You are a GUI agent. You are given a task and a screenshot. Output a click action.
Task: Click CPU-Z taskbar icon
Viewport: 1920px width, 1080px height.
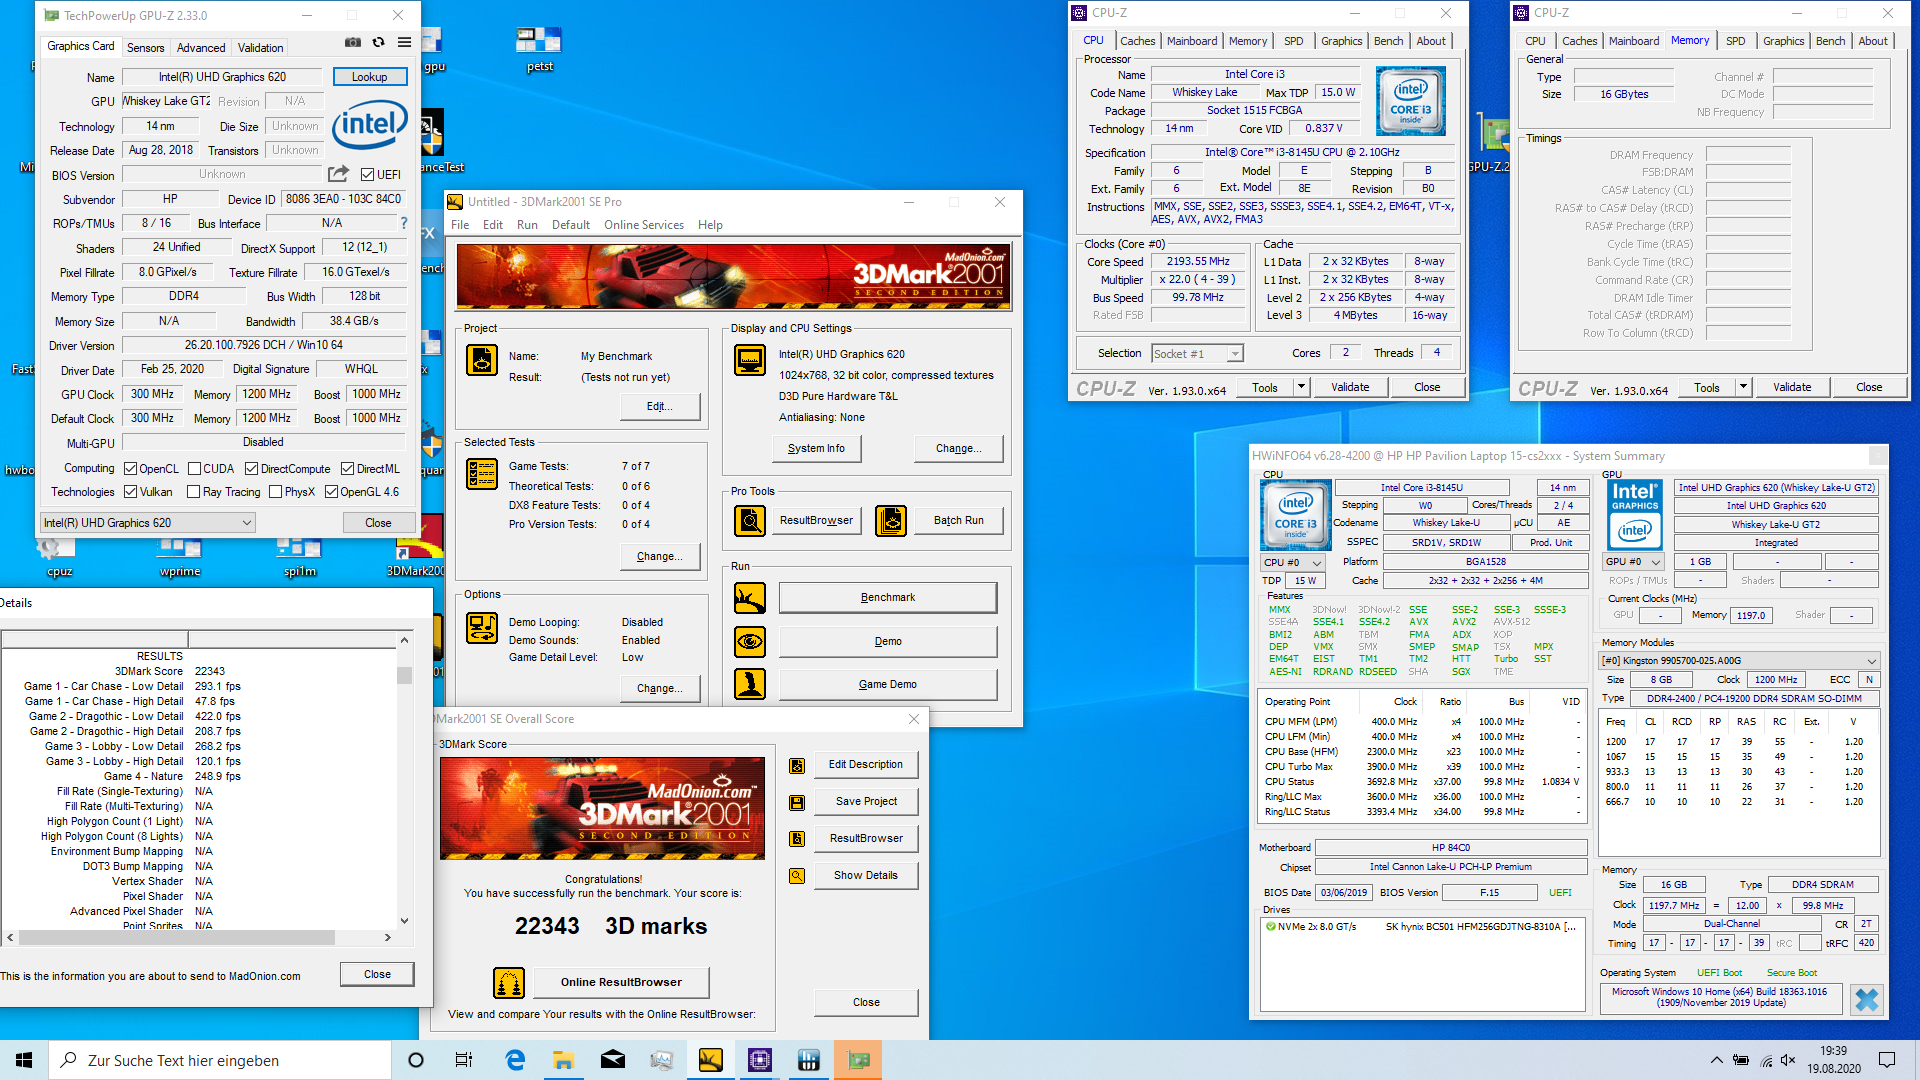(760, 1060)
